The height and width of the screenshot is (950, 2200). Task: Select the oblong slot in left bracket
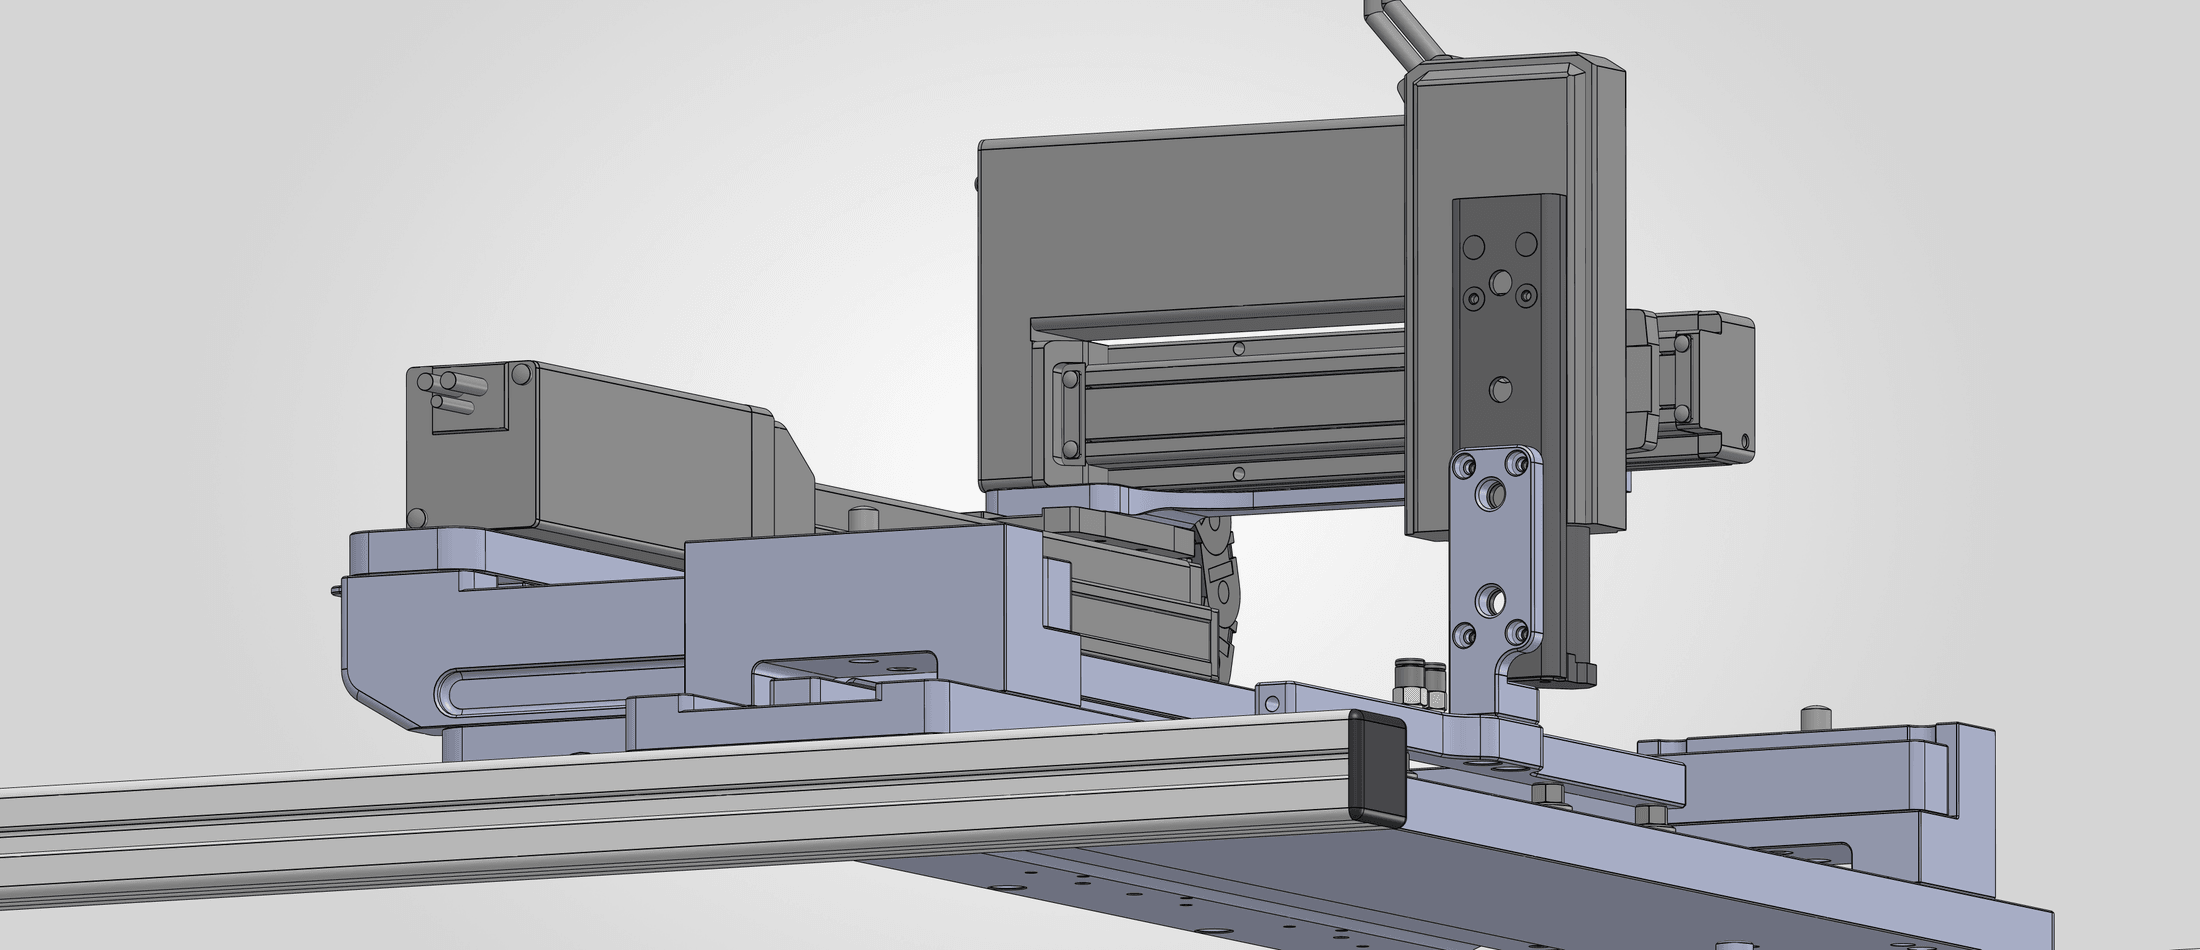pyautogui.click(x=560, y=688)
